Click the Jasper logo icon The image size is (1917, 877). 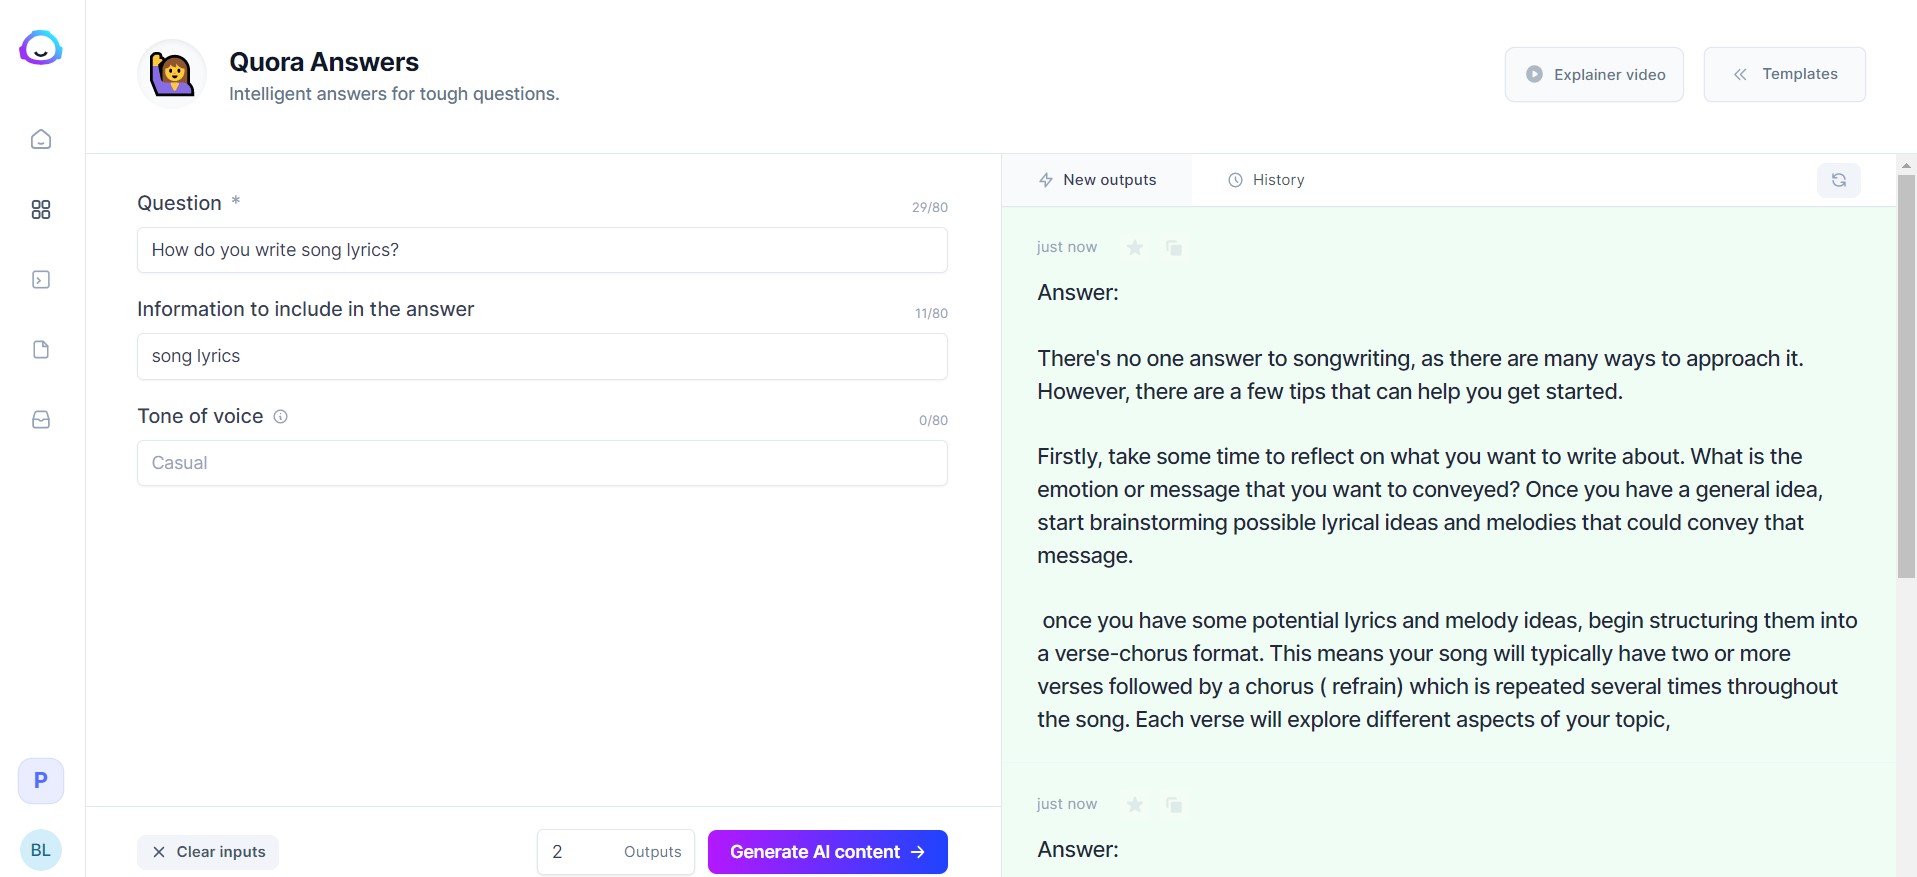click(x=41, y=48)
